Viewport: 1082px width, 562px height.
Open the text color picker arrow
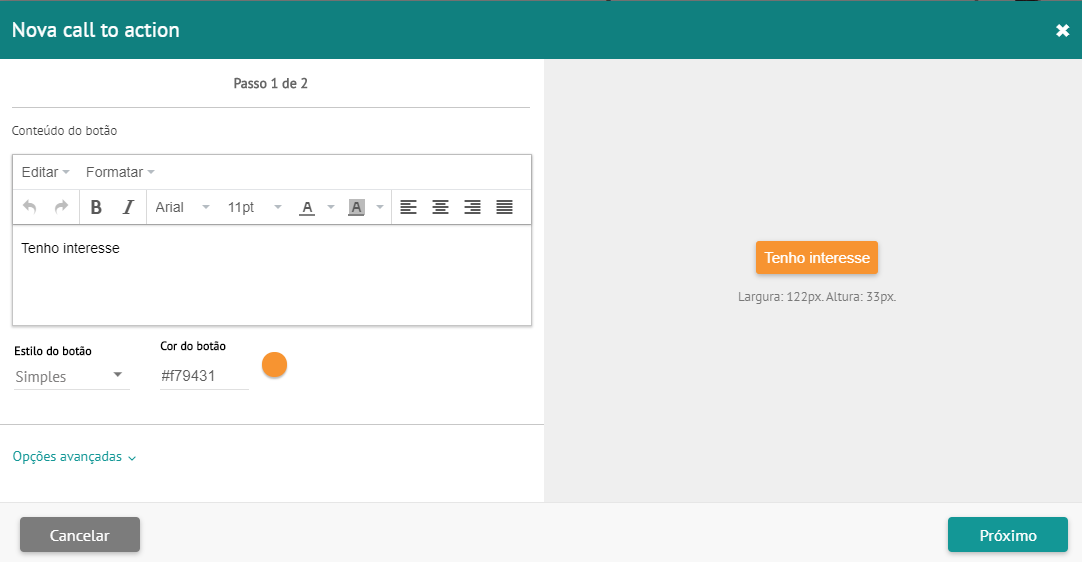pos(331,207)
